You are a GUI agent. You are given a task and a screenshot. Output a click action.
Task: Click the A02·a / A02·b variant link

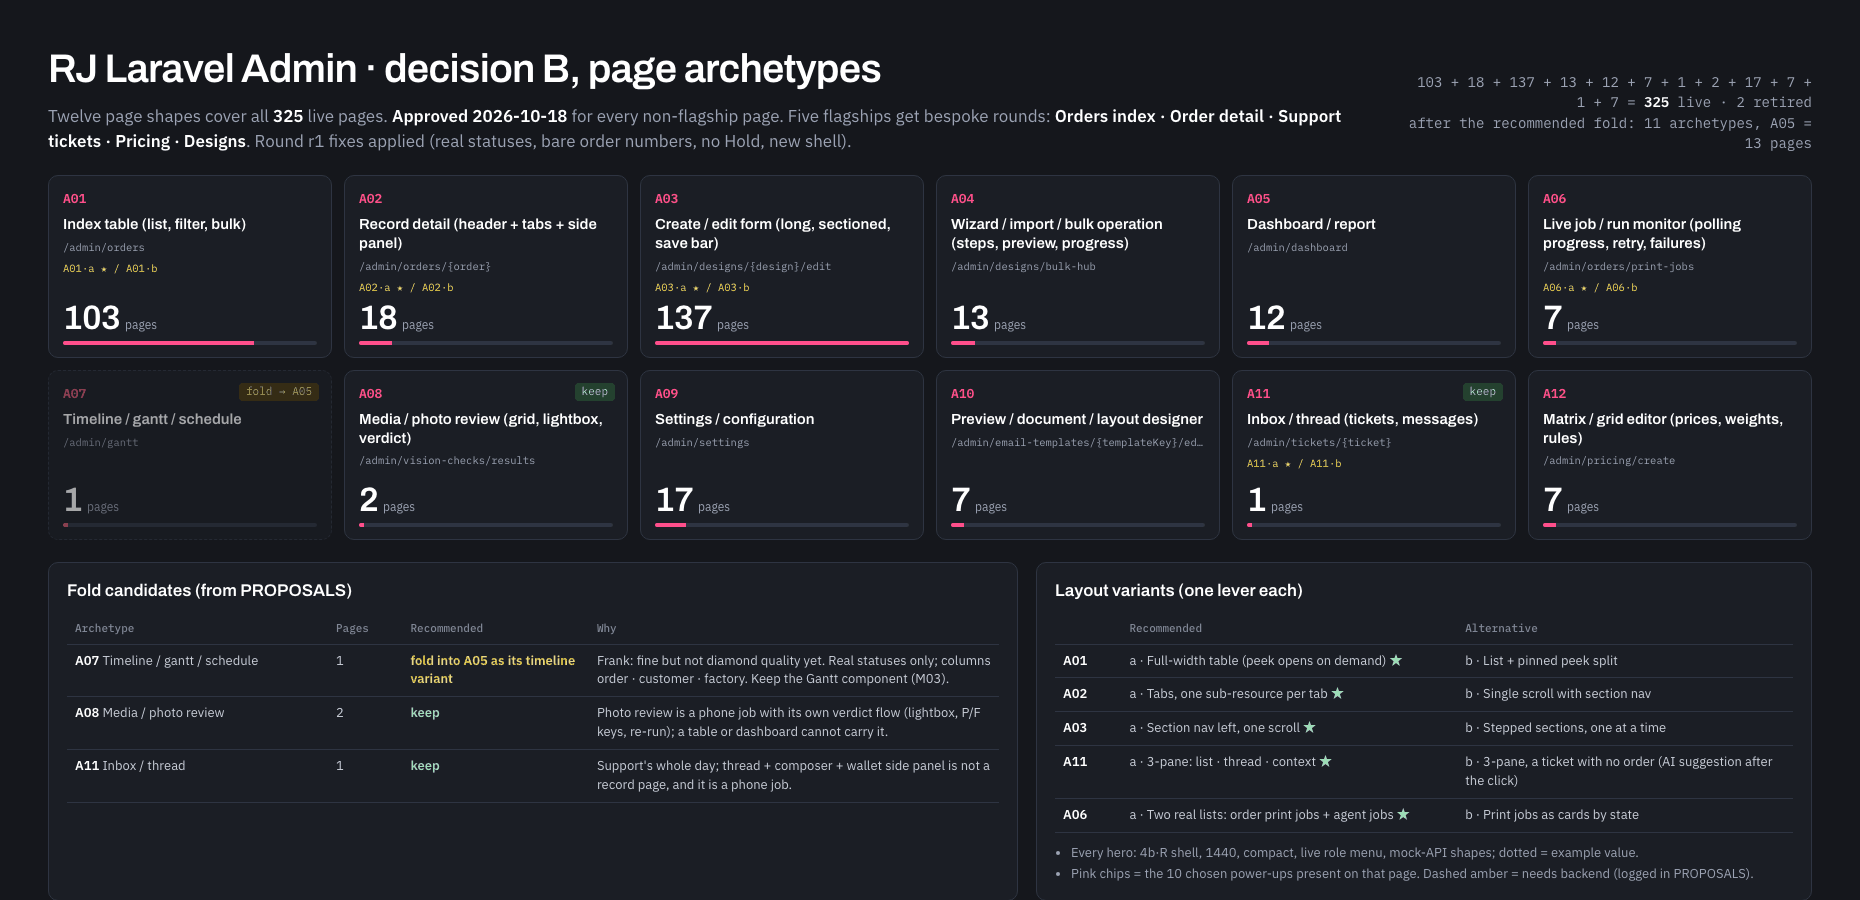click(406, 288)
